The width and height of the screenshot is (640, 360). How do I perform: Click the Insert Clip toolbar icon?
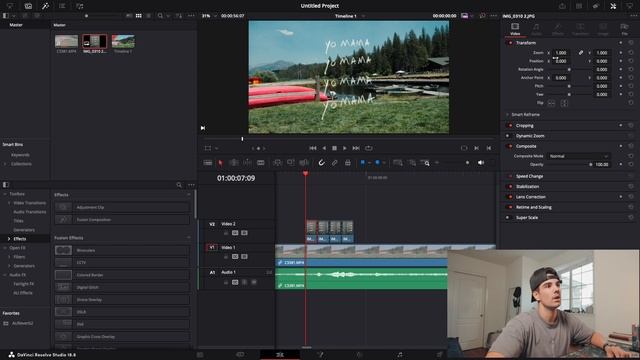click(277, 163)
